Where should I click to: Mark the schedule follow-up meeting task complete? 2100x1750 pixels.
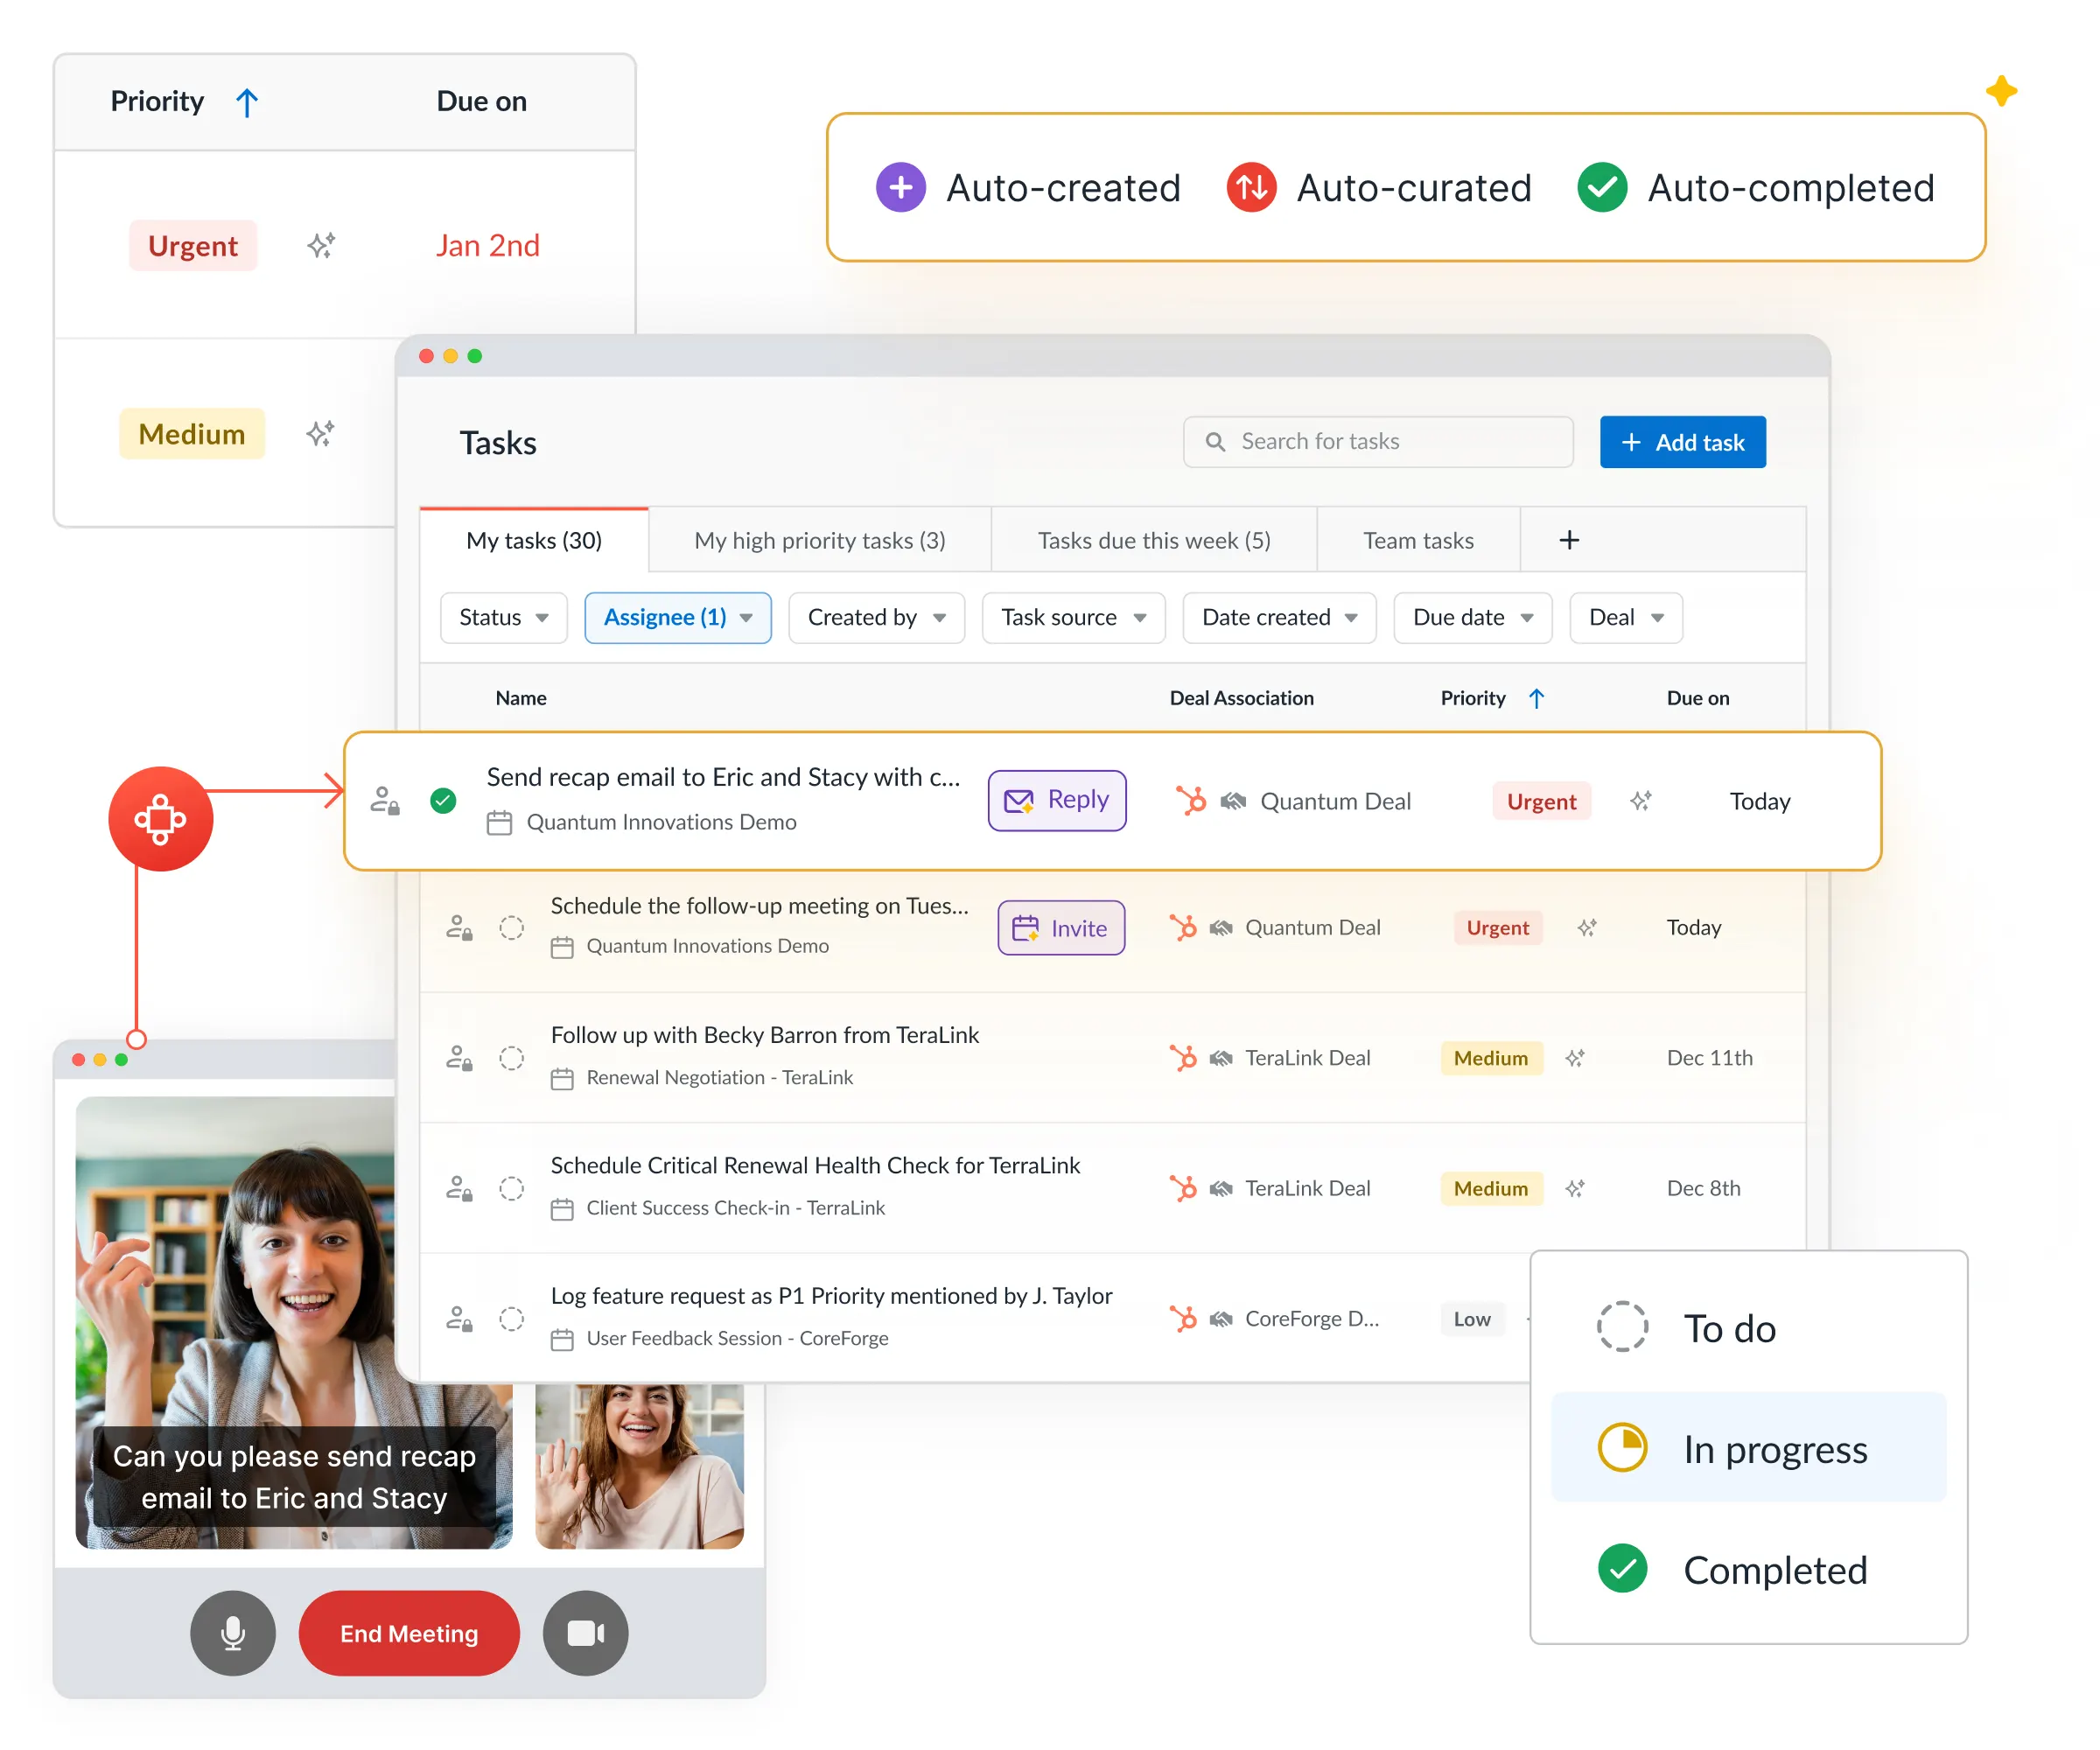pyautogui.click(x=513, y=928)
